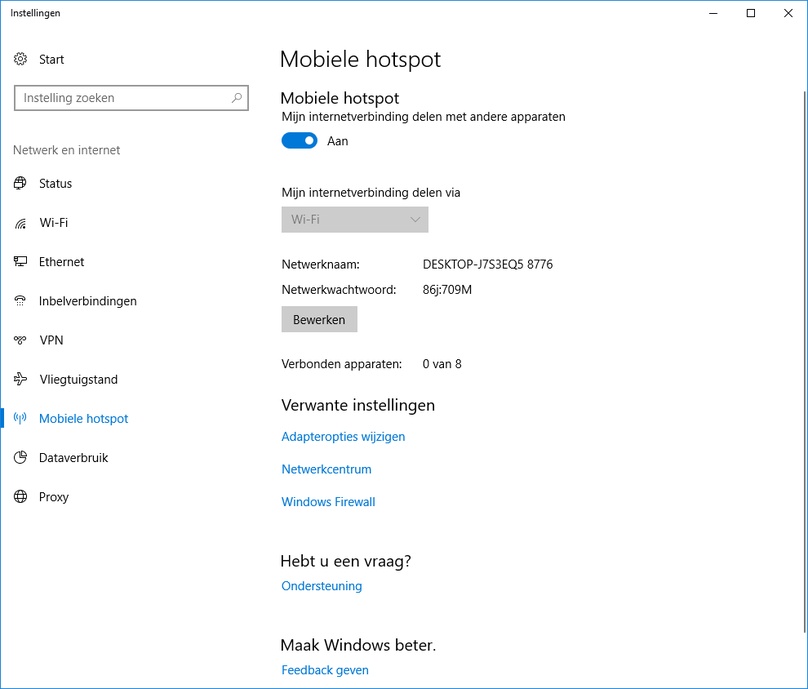Click the vertical scrollbar on the right

(x=804, y=361)
